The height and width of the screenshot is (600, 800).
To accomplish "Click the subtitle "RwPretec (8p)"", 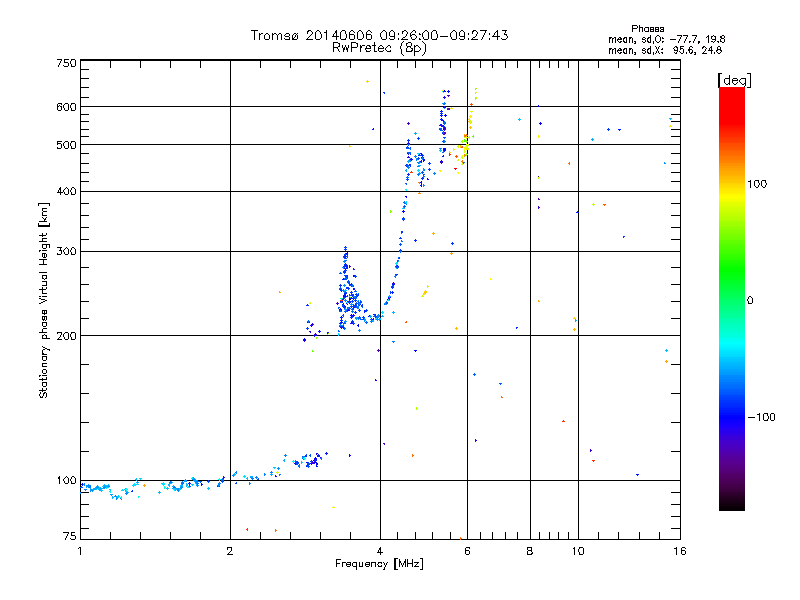I will (379, 48).
